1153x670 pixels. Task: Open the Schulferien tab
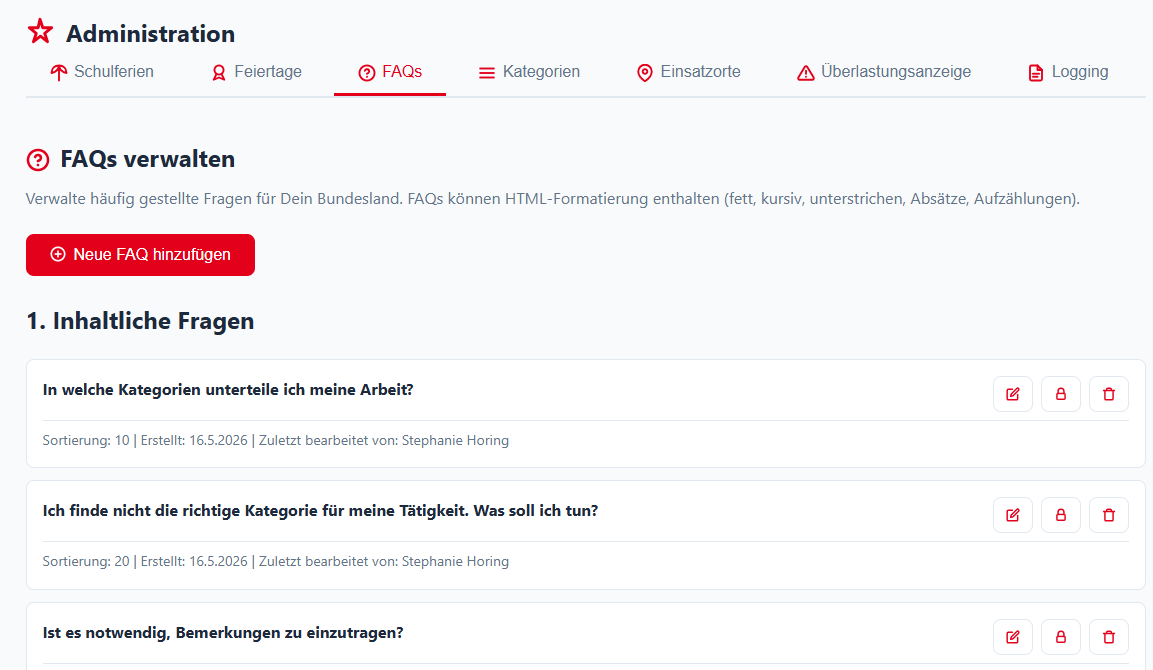pos(101,72)
